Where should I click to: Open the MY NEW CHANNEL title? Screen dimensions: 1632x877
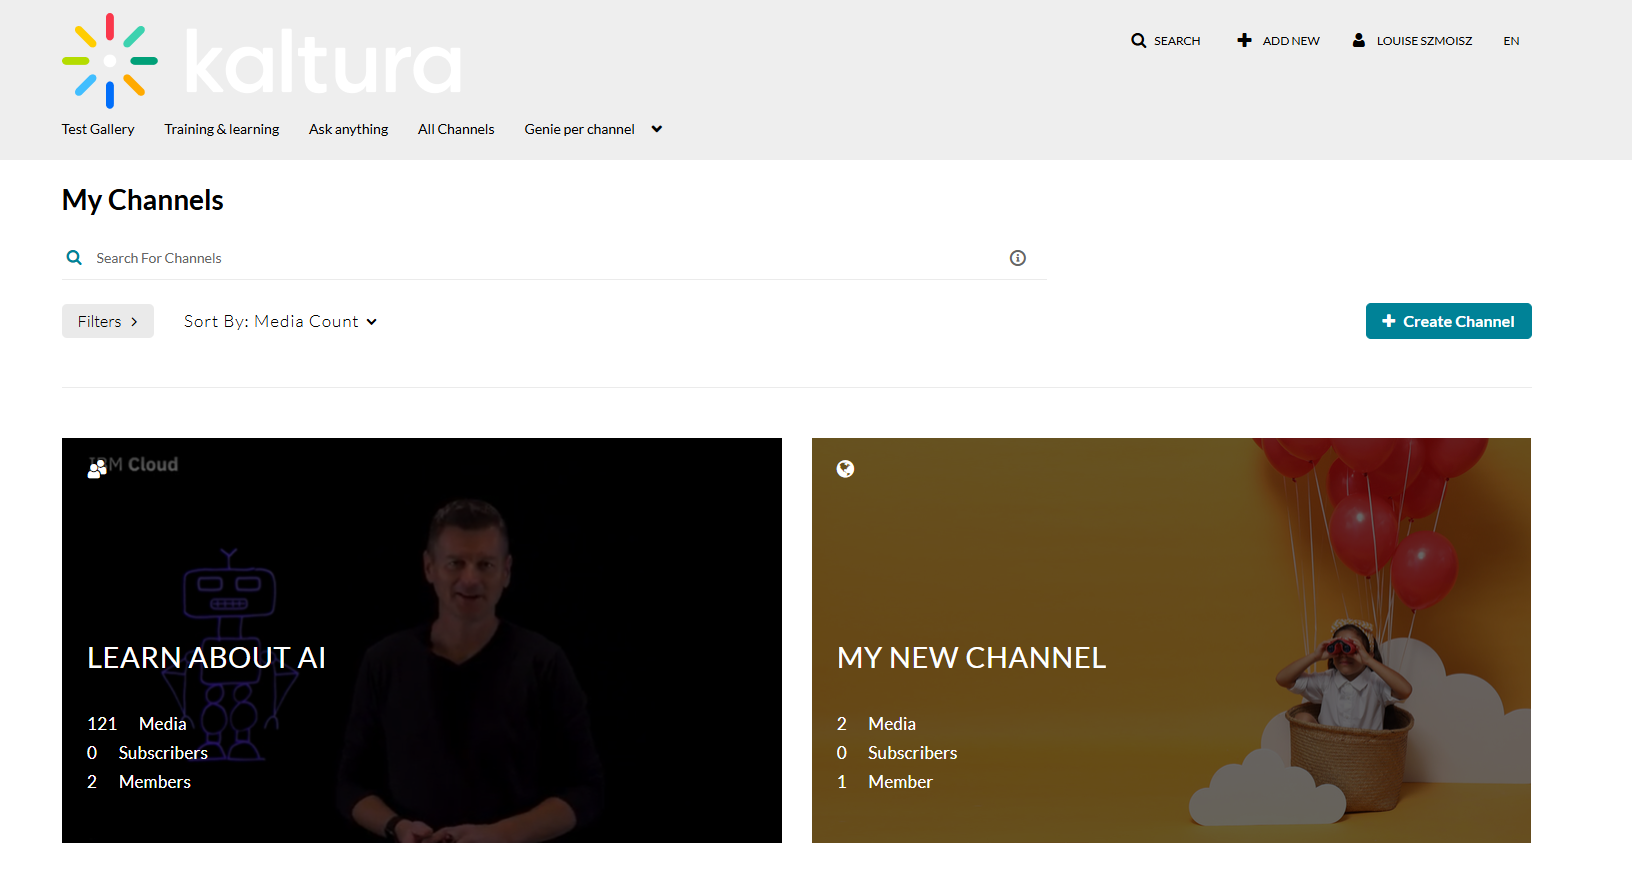(972, 657)
